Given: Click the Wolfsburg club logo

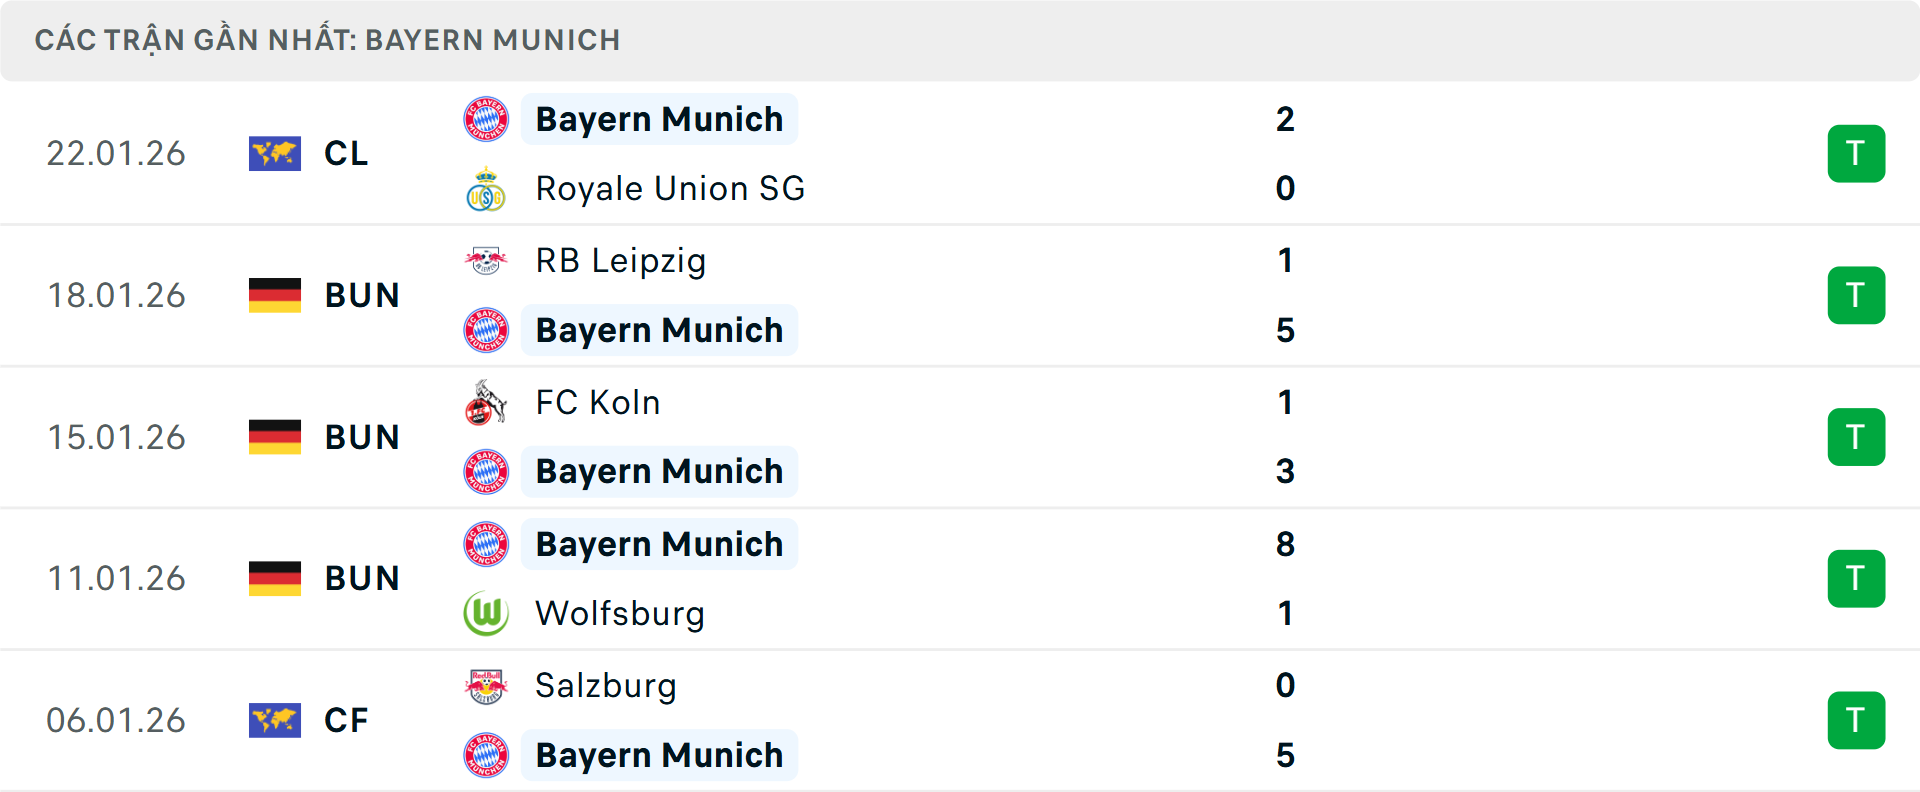Looking at the screenshot, I should click(x=486, y=613).
